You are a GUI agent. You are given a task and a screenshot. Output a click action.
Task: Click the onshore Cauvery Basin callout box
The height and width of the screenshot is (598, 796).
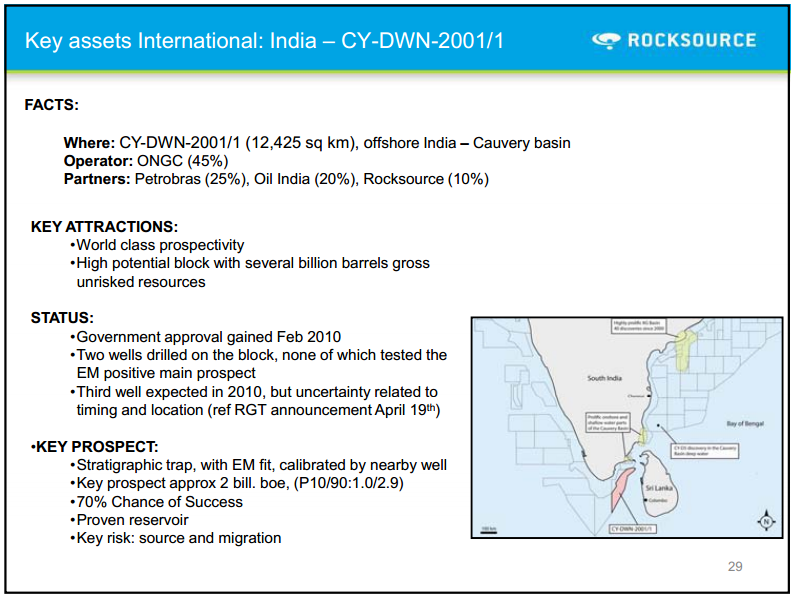pos(608,422)
